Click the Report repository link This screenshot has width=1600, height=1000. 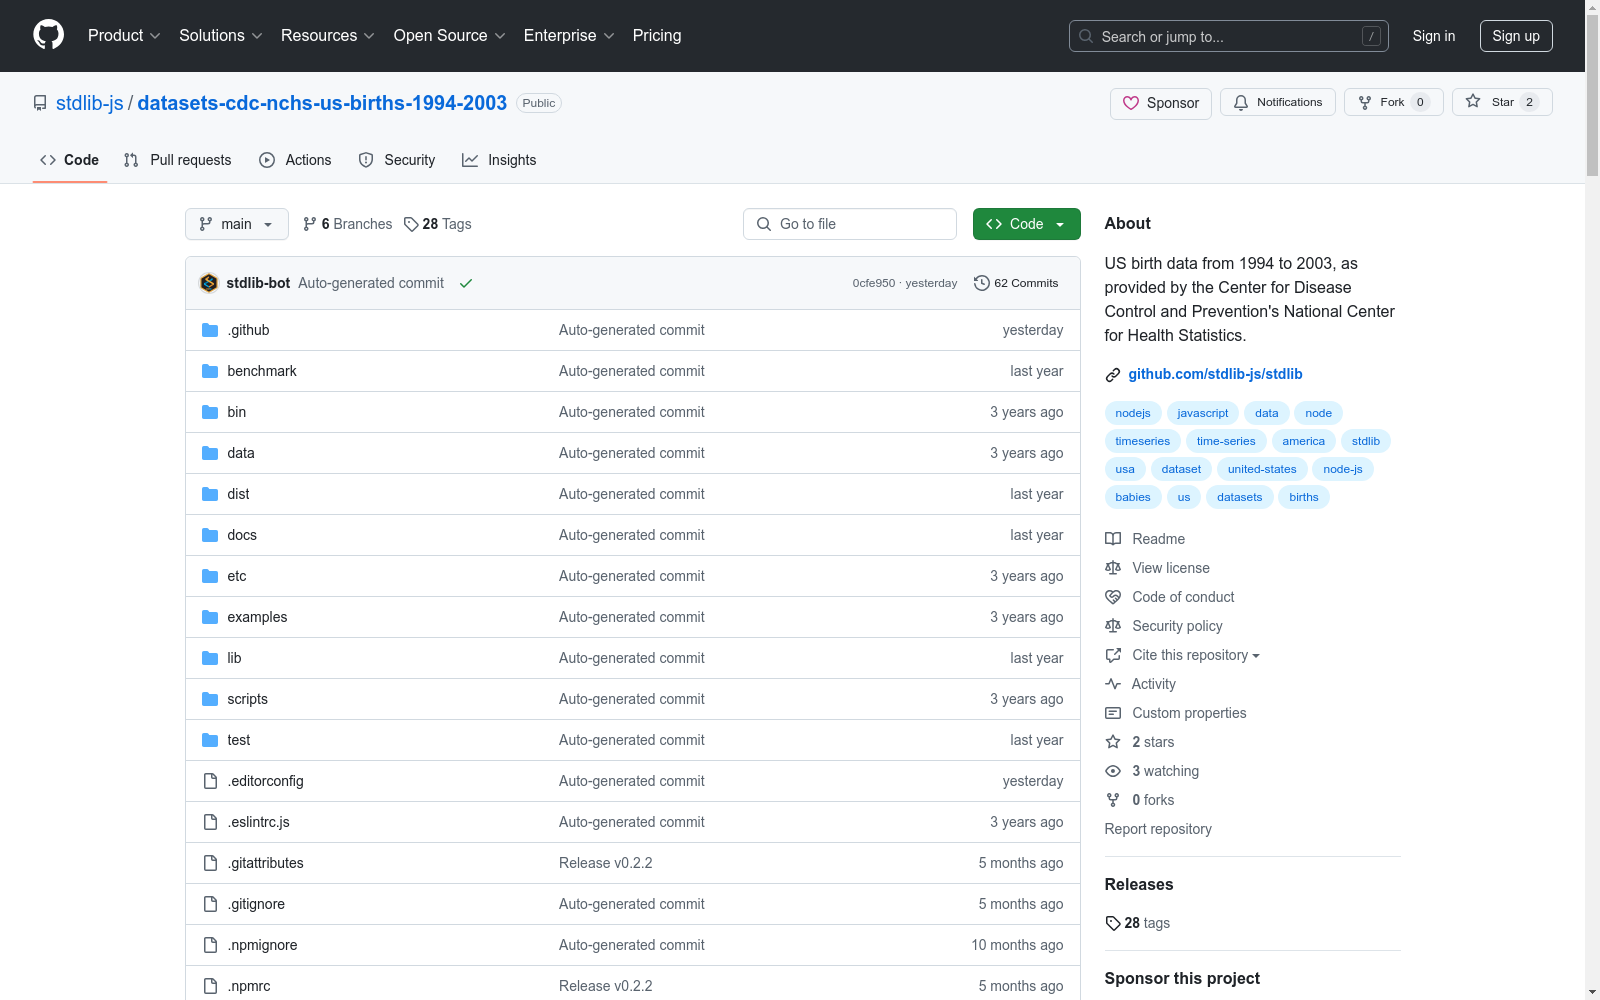click(1158, 829)
